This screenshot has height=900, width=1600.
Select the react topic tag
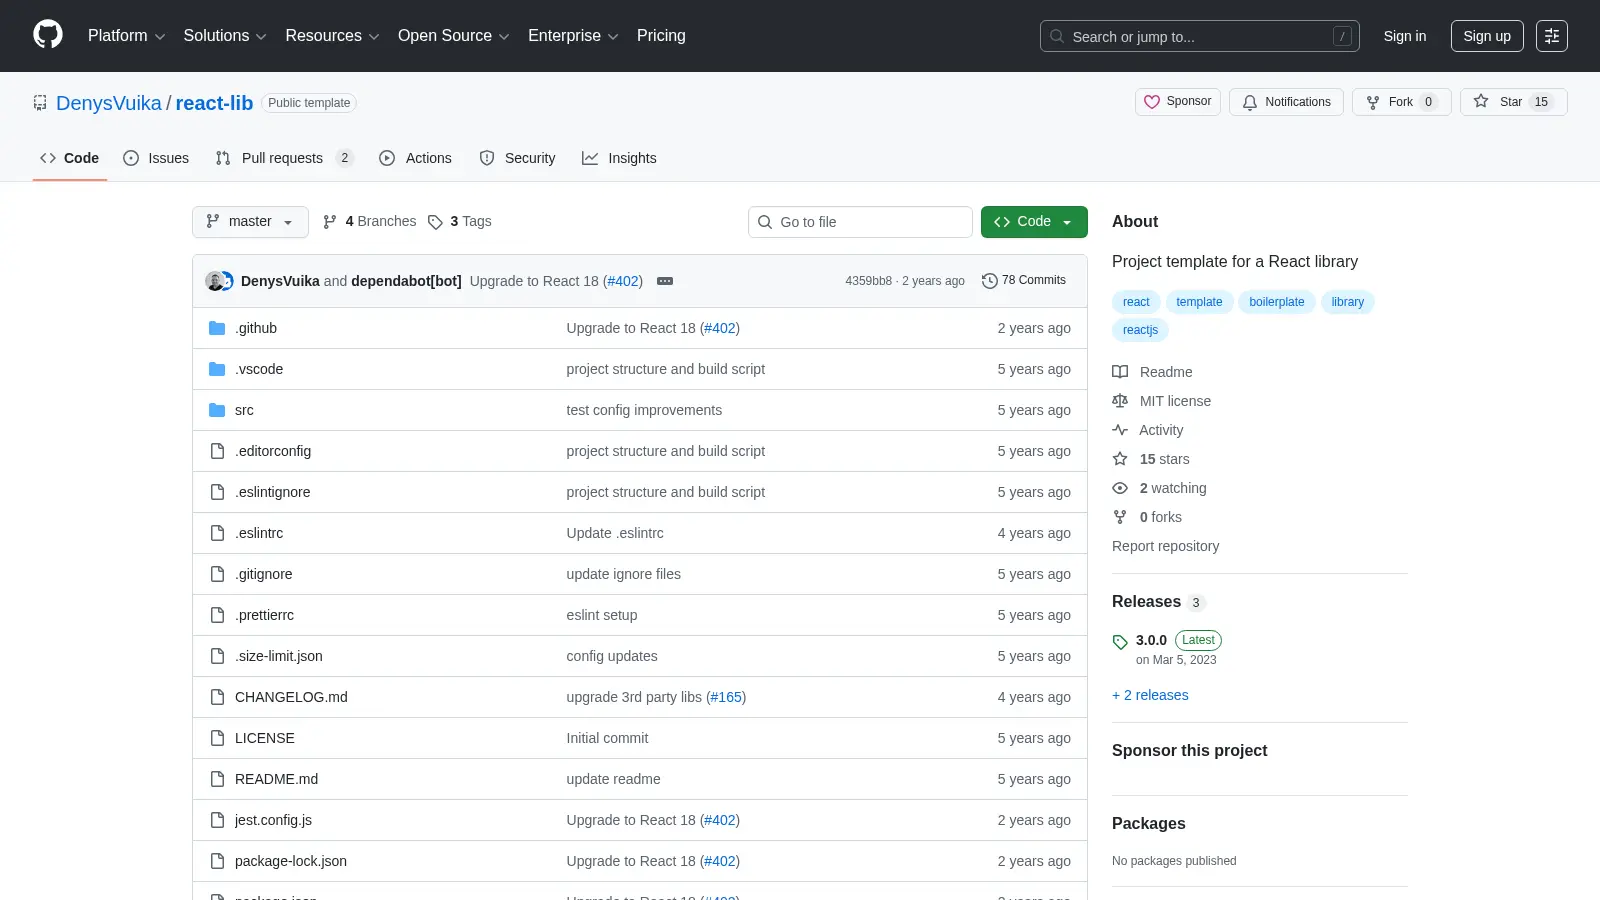1136,302
